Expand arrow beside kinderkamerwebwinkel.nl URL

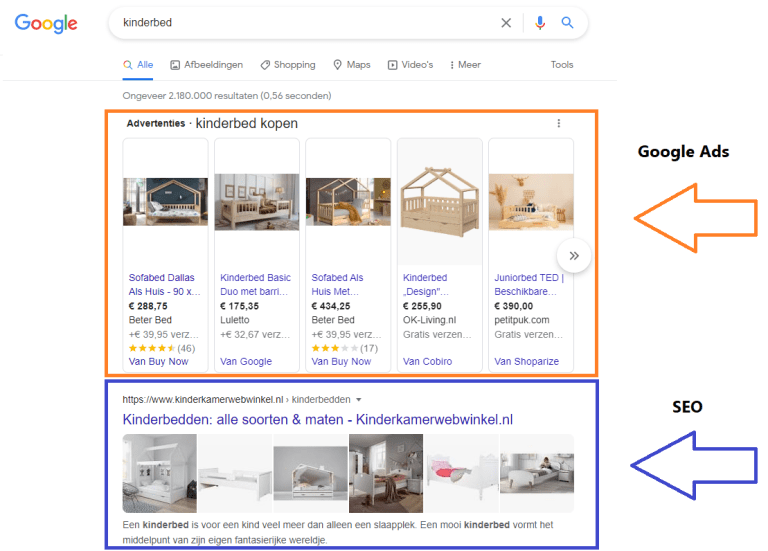pos(358,400)
